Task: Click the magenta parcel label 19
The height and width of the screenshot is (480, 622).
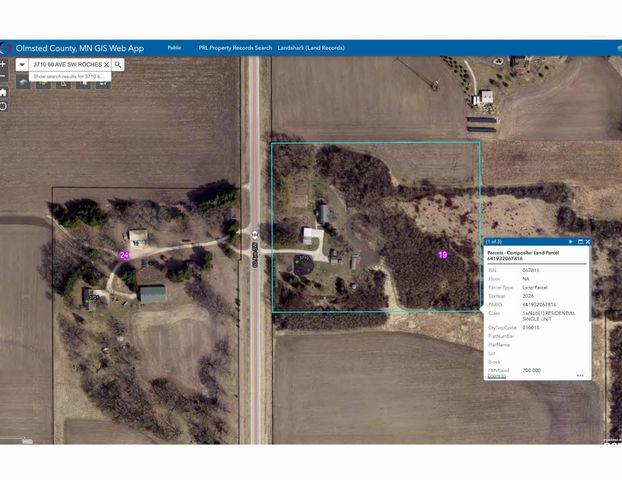Action: (442, 255)
